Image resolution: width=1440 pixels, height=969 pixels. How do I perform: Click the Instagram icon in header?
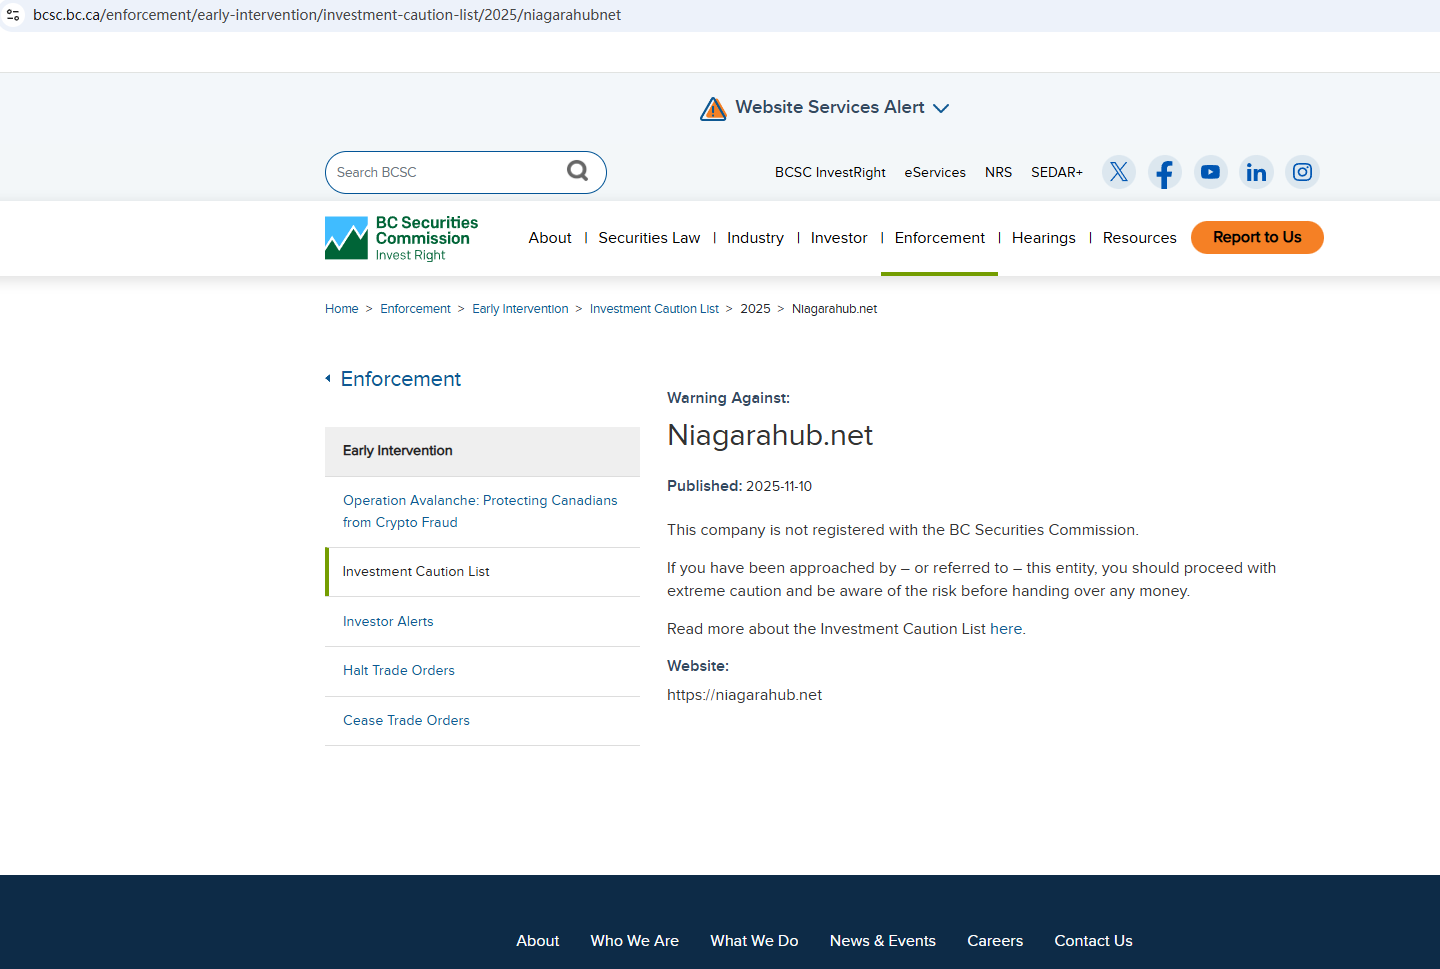point(1302,172)
